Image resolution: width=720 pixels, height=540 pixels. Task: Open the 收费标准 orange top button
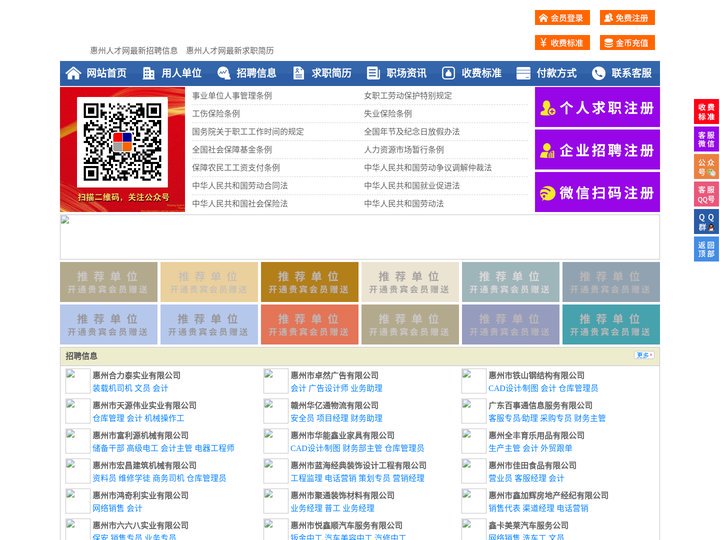(x=562, y=43)
